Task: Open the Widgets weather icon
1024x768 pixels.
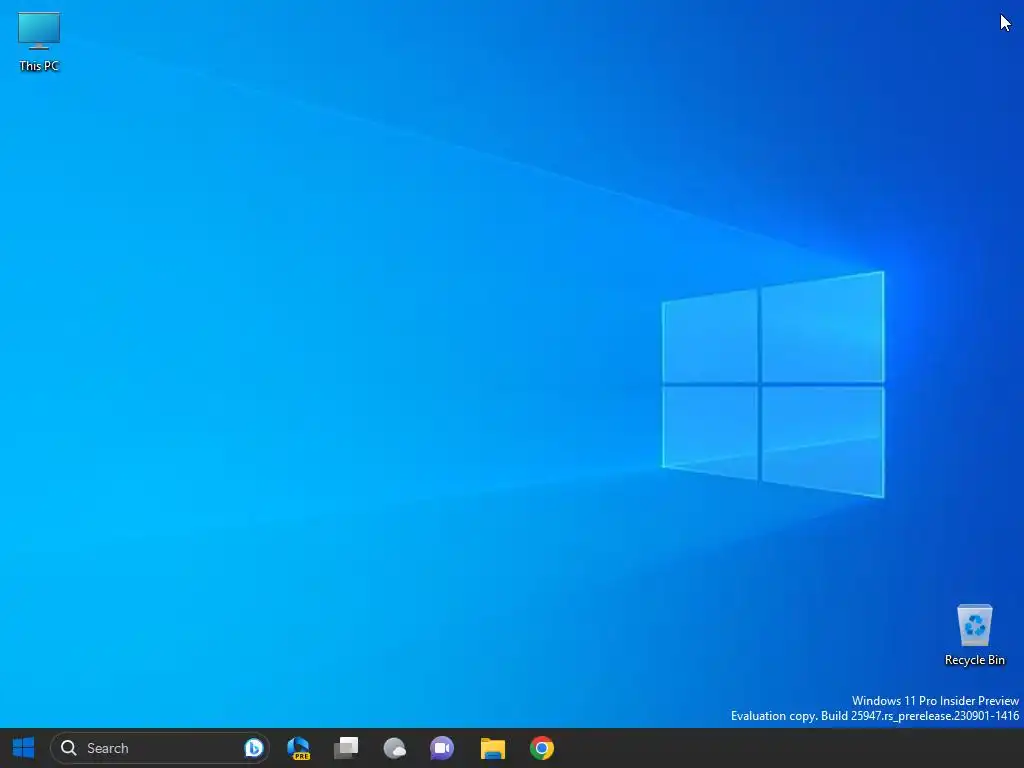Action: click(394, 748)
